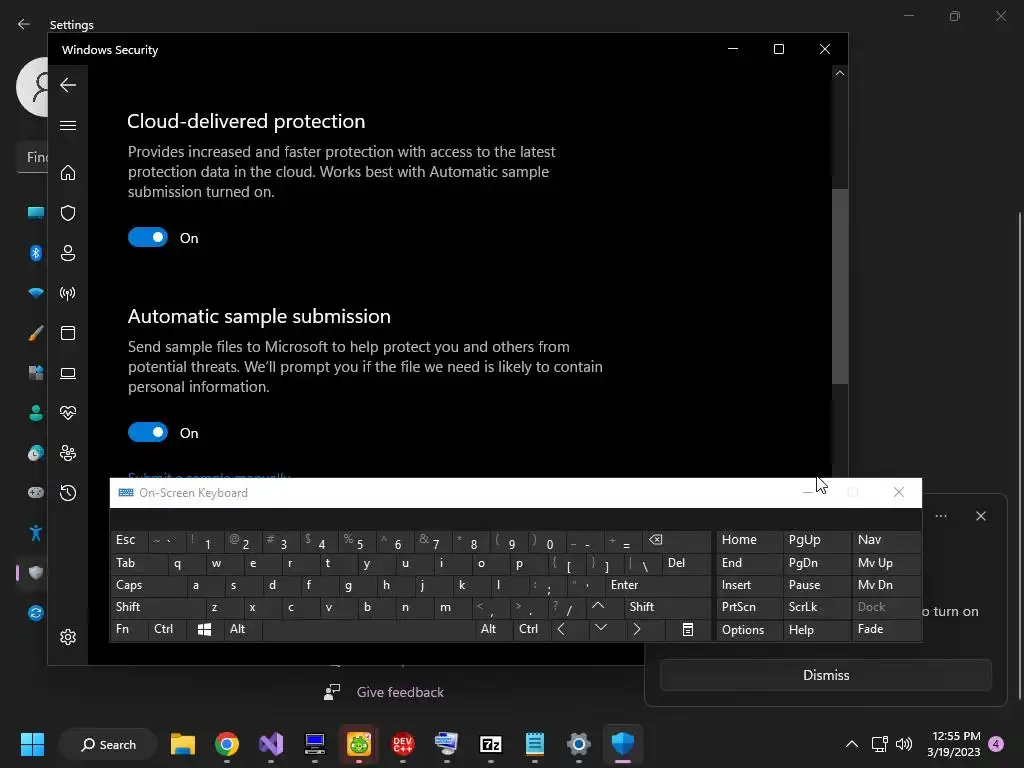Viewport: 1024px width, 768px height.
Task: Click Options key on On-Screen Keyboard
Action: pyautogui.click(x=748, y=630)
